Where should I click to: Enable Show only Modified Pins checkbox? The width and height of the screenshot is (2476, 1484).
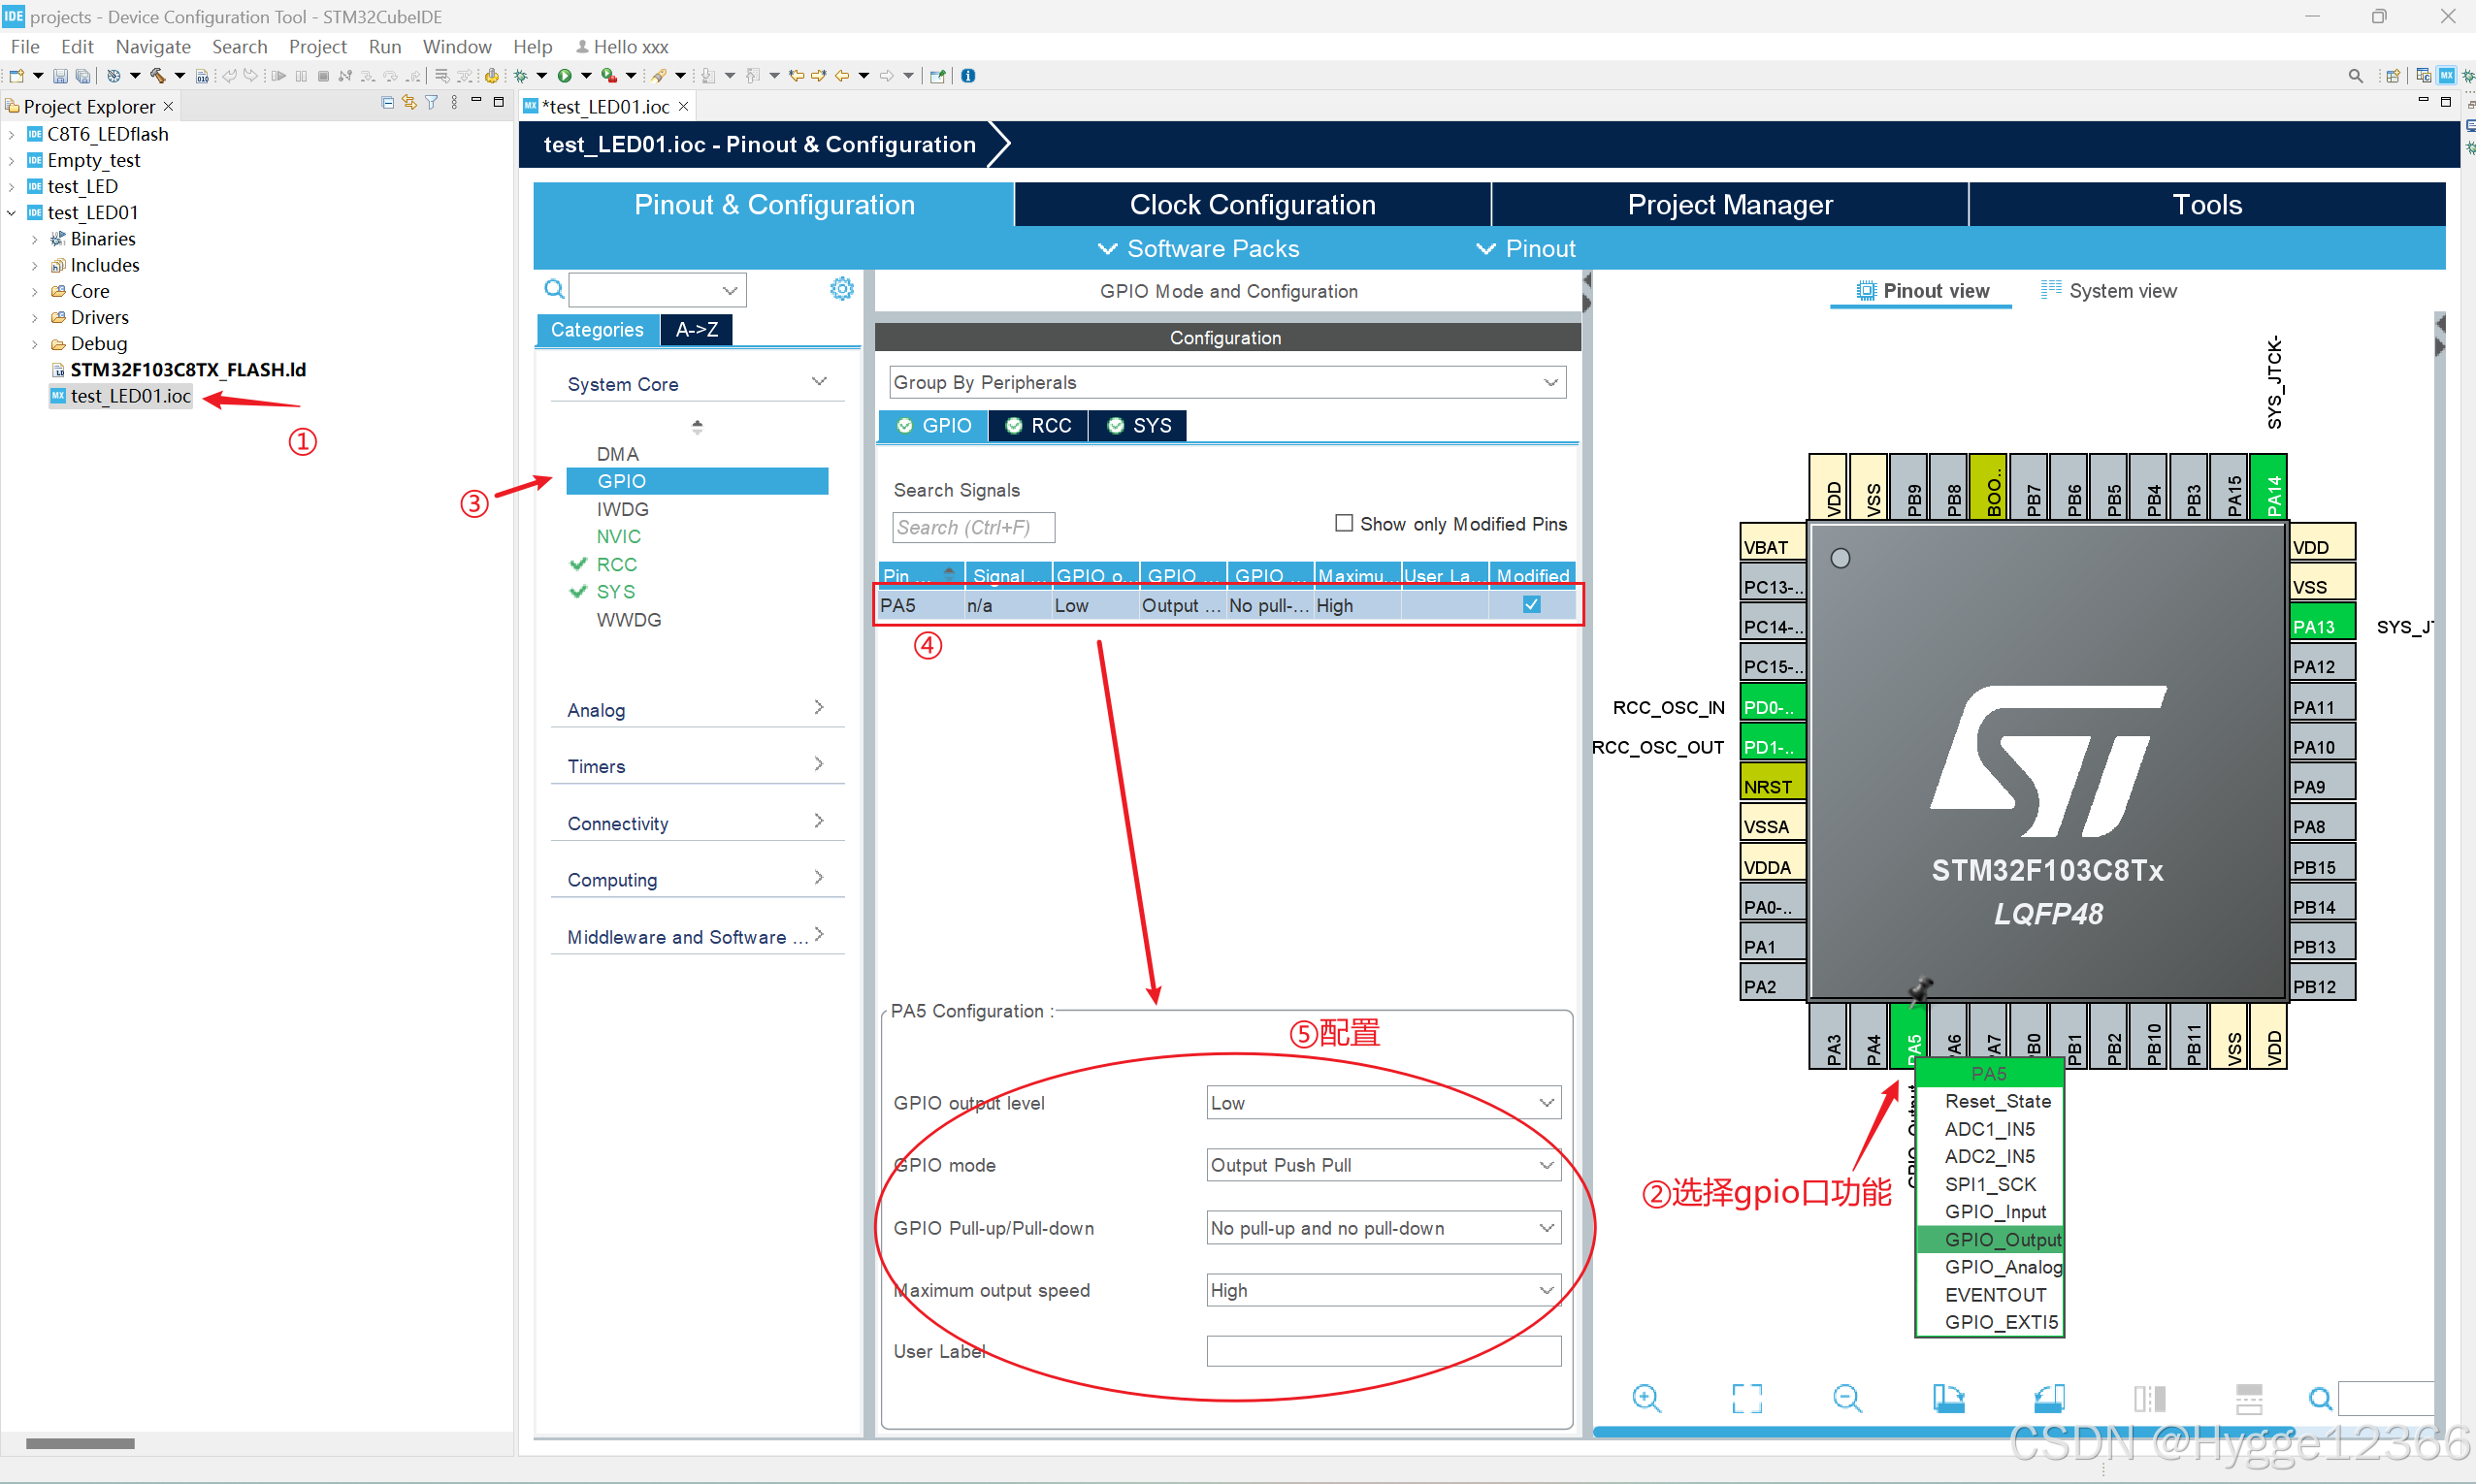pos(1344,523)
